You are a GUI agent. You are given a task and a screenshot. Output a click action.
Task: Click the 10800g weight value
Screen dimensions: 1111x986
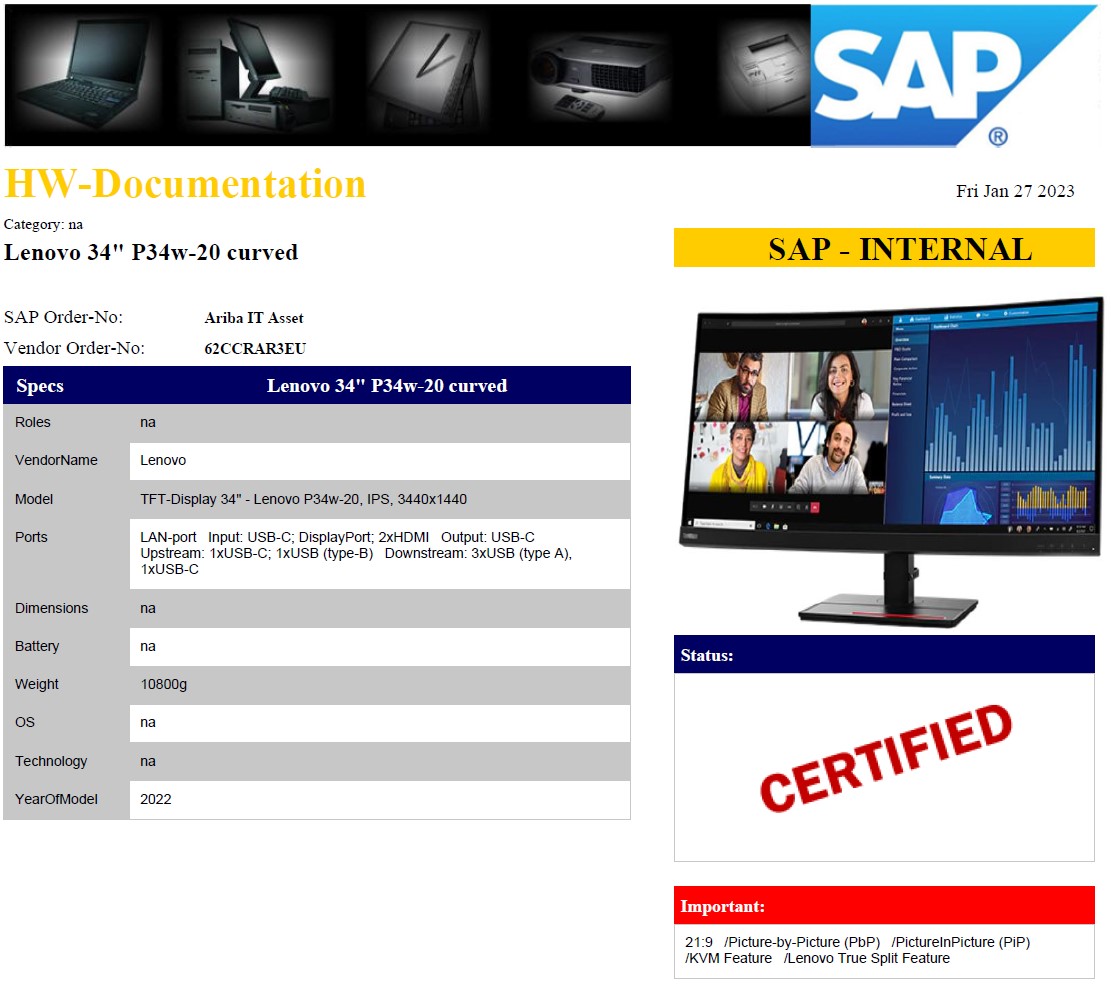[x=164, y=684]
